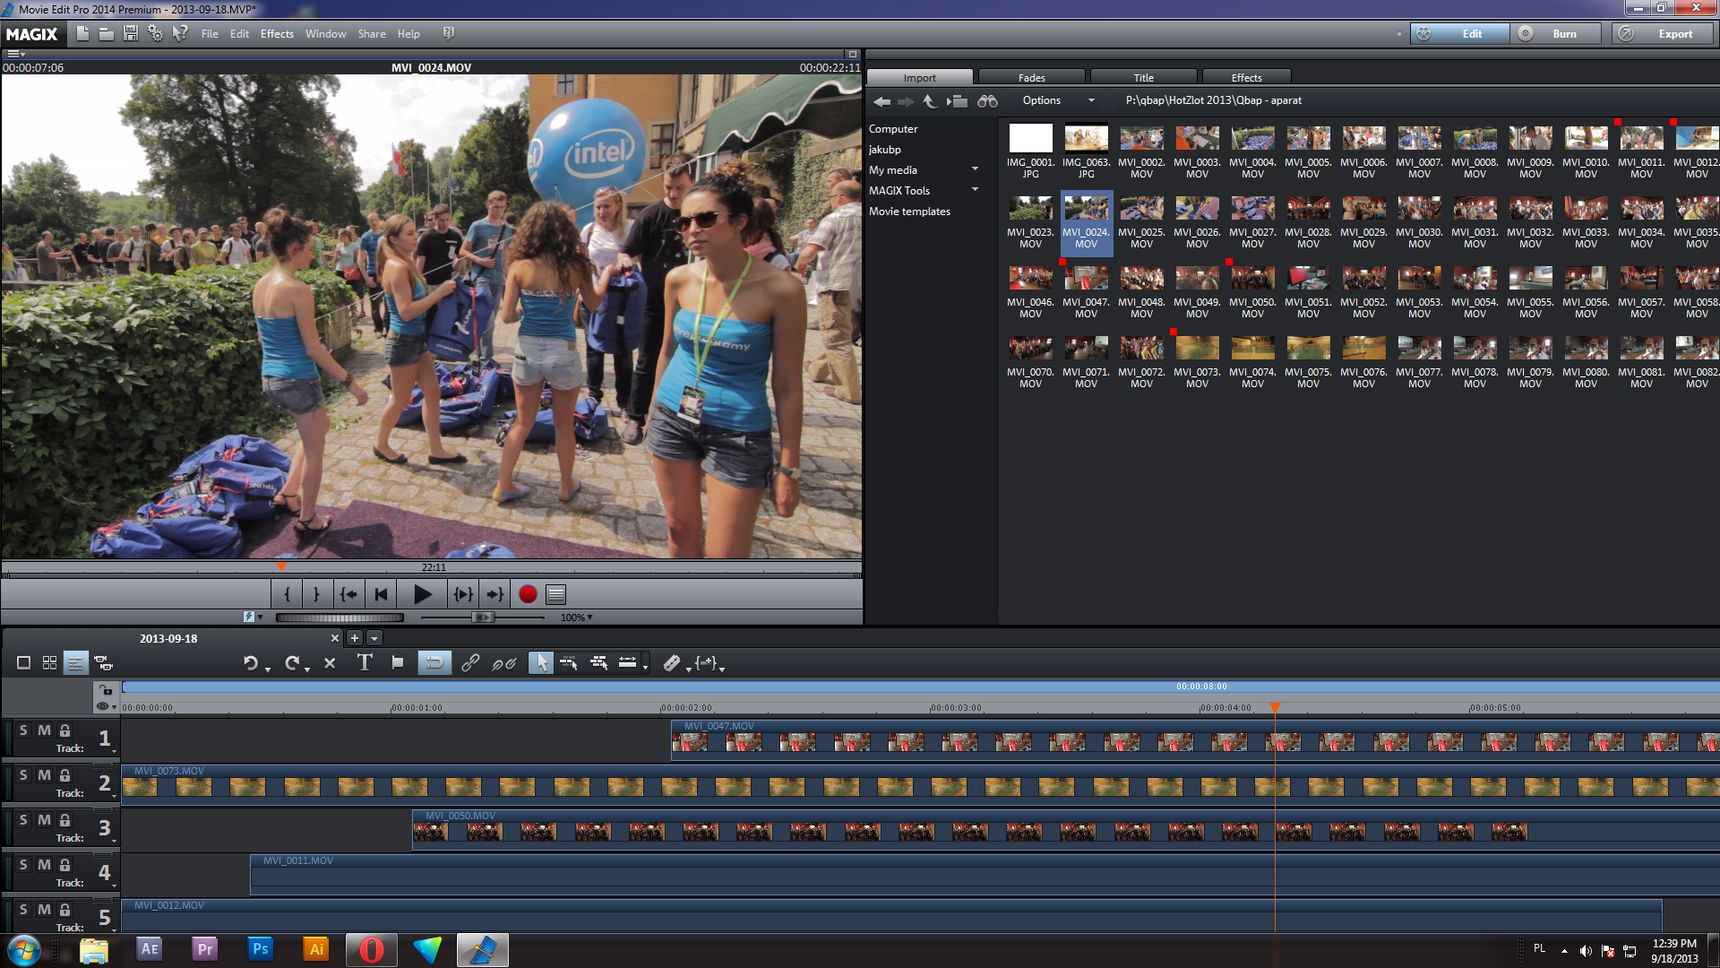Open program settings with the gears icon
The image size is (1720, 968).
click(155, 33)
